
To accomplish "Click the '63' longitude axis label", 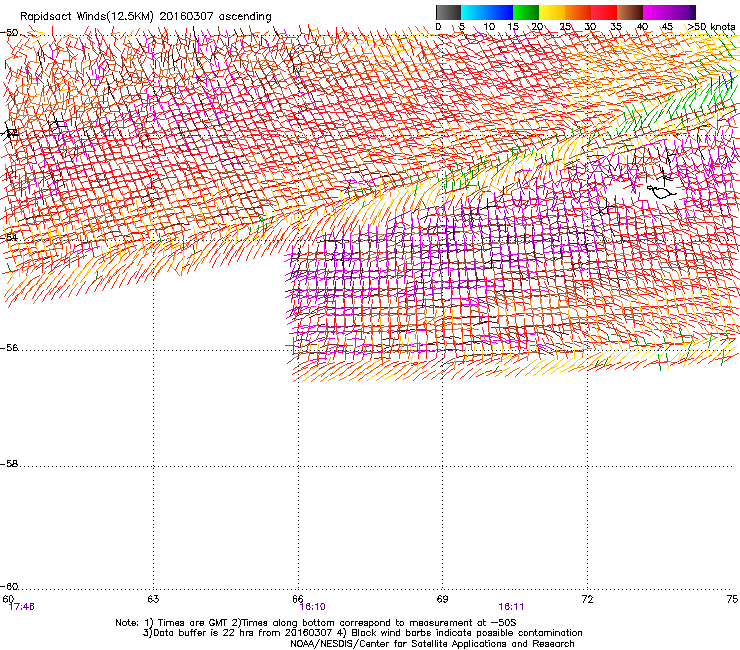I will click(153, 599).
